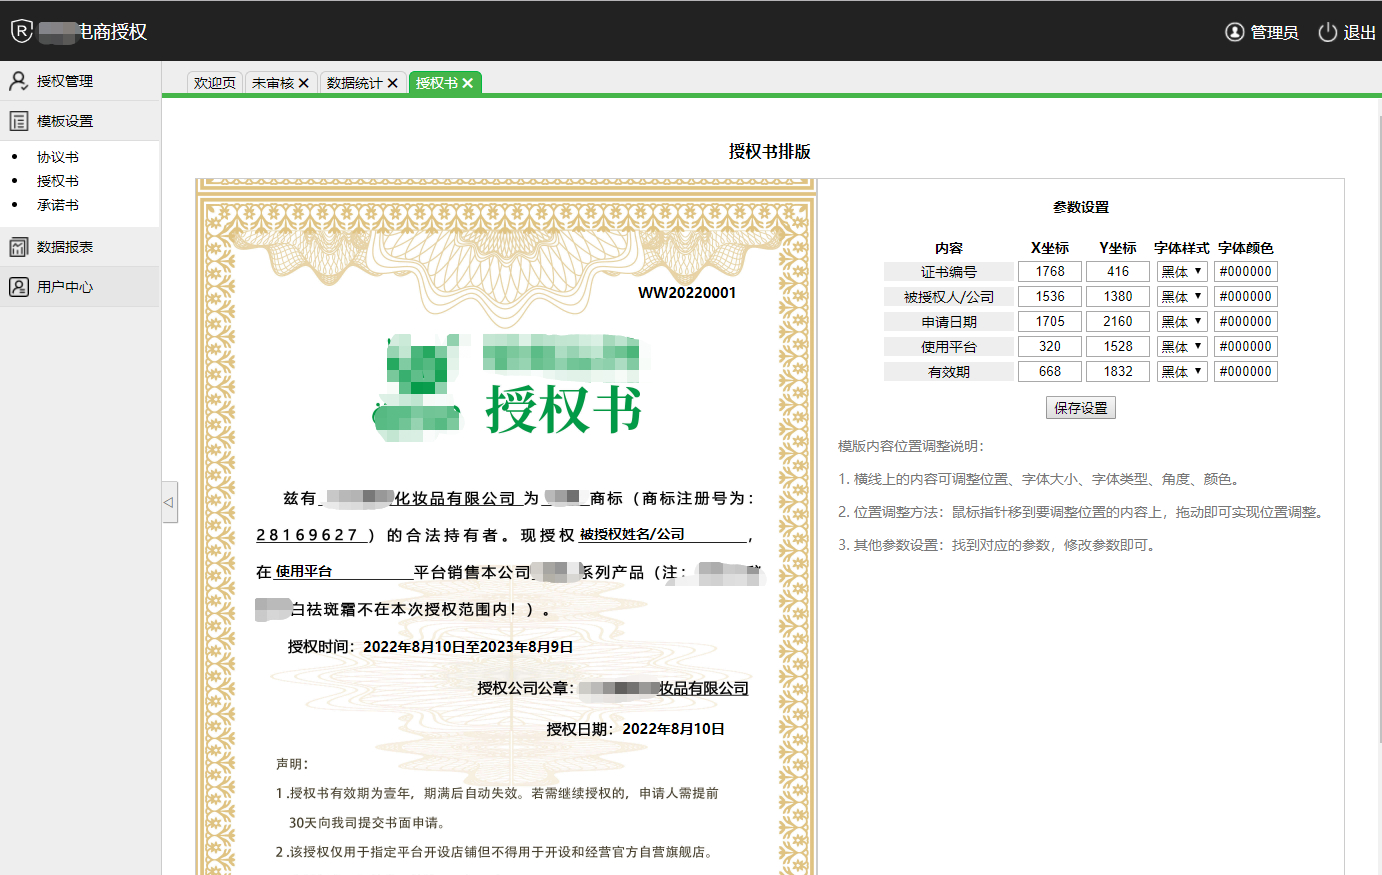The height and width of the screenshot is (875, 1382).
Task: Click the 数据报表 chart icon in sidebar
Action: [x=18, y=247]
